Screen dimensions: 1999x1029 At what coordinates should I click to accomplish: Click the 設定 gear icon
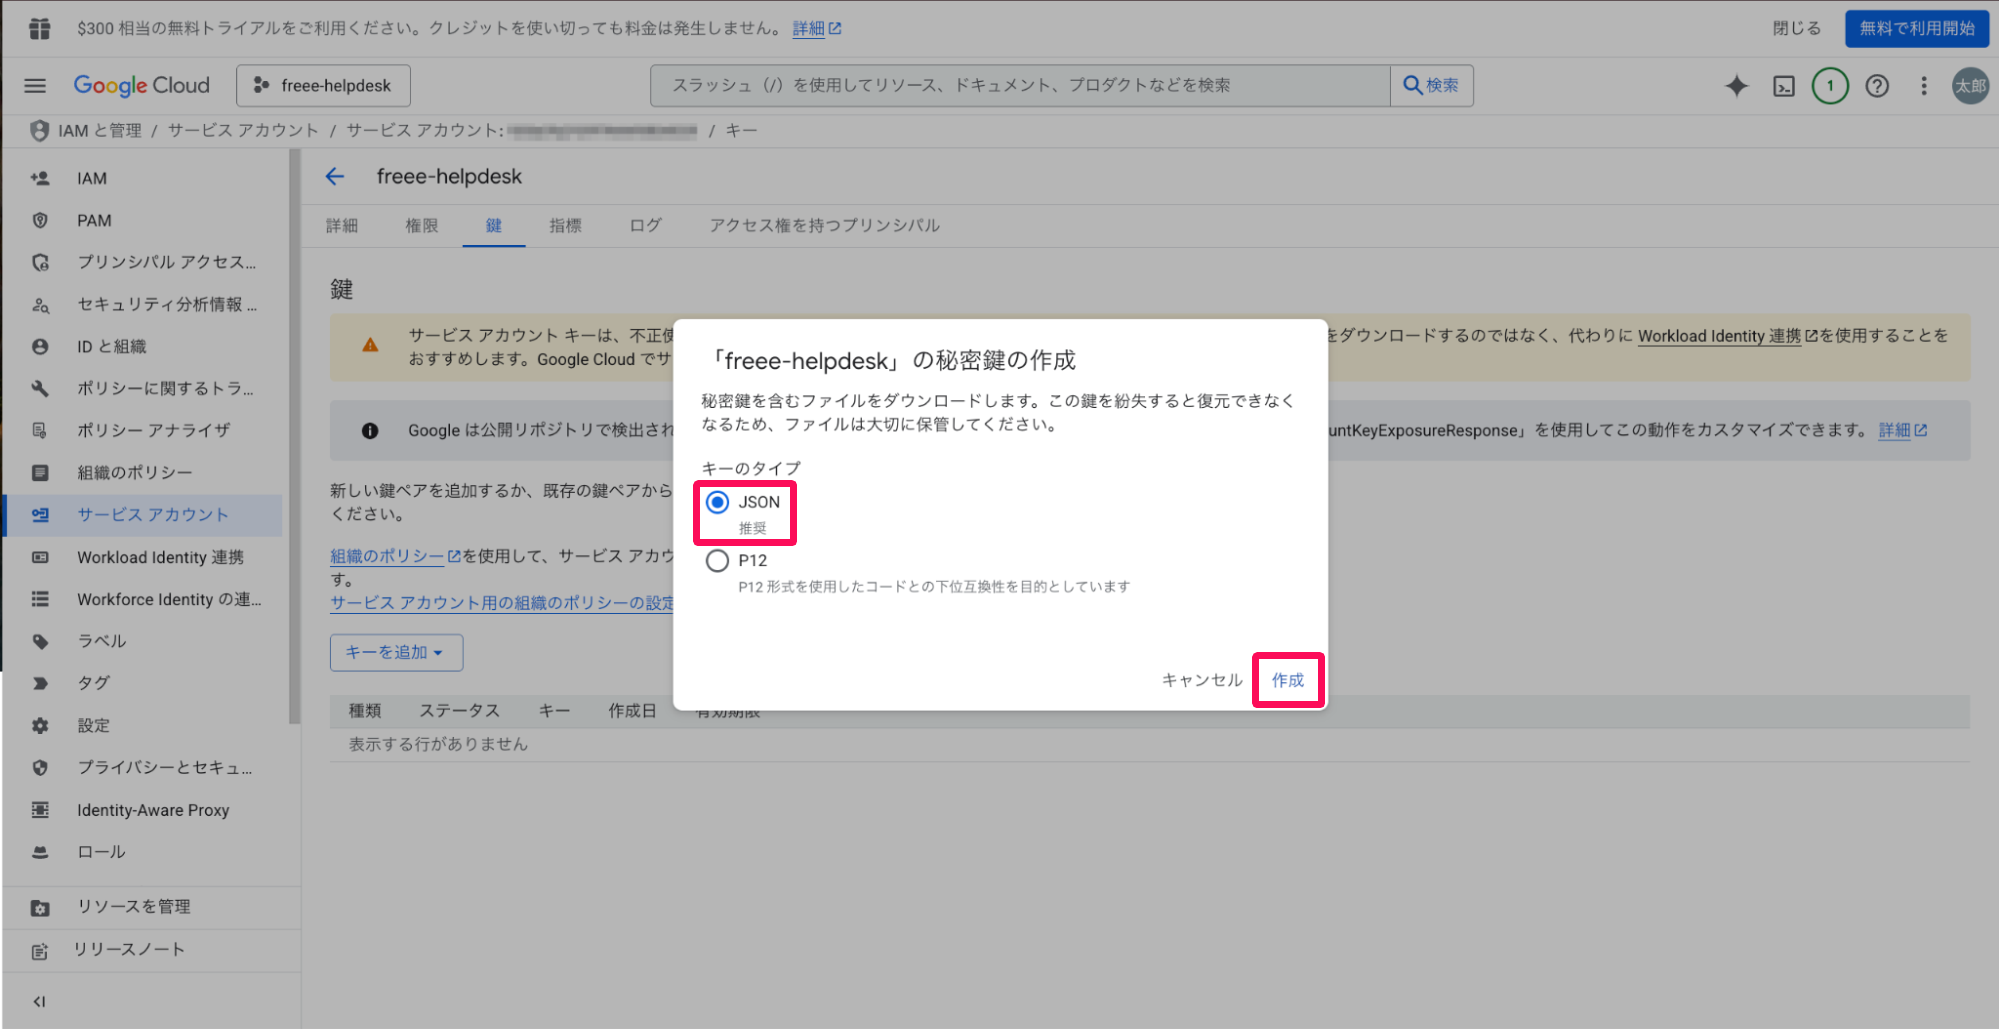click(40, 726)
